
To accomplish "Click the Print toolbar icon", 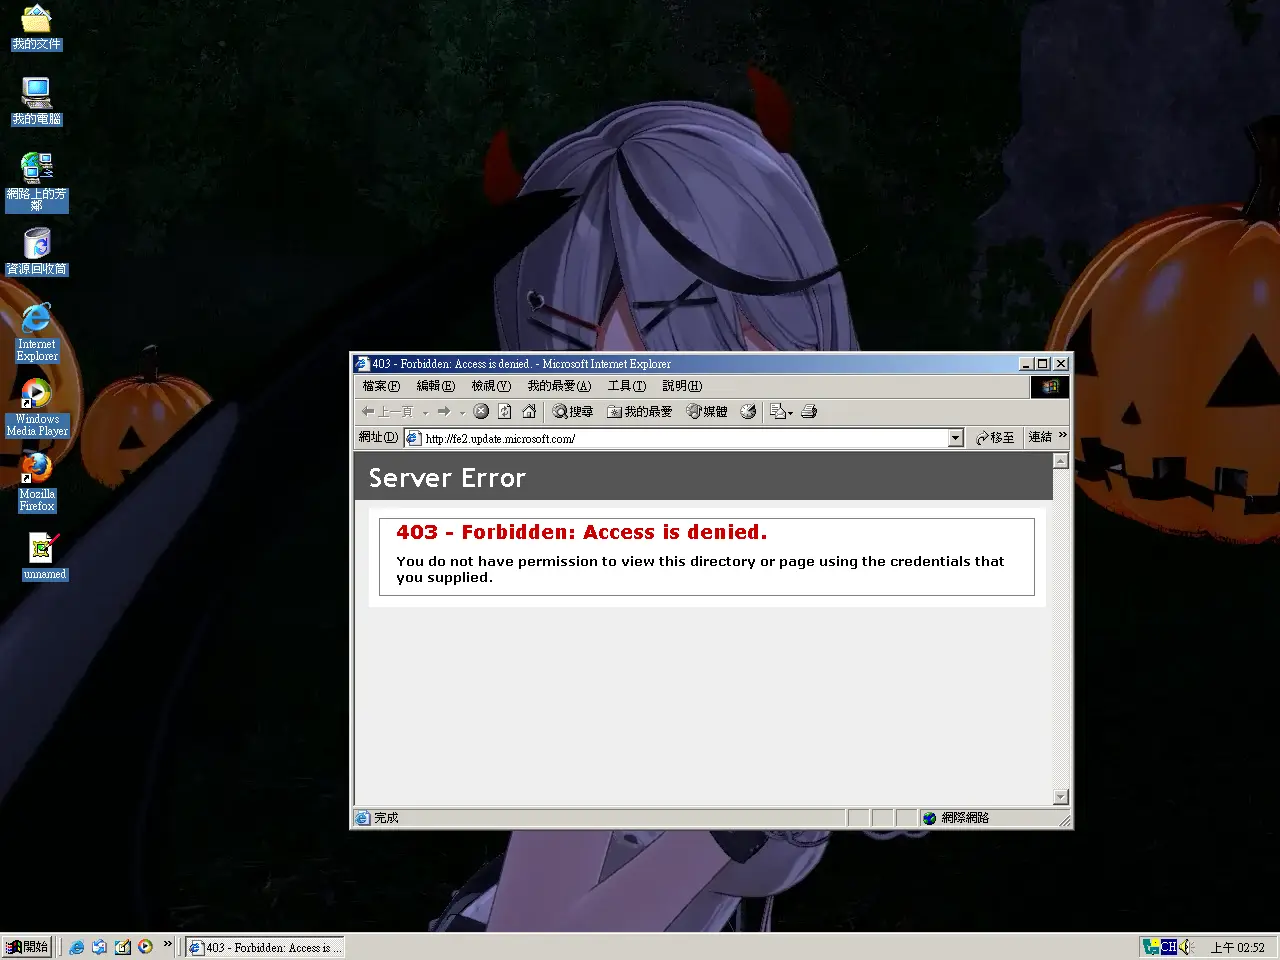I will tap(809, 411).
